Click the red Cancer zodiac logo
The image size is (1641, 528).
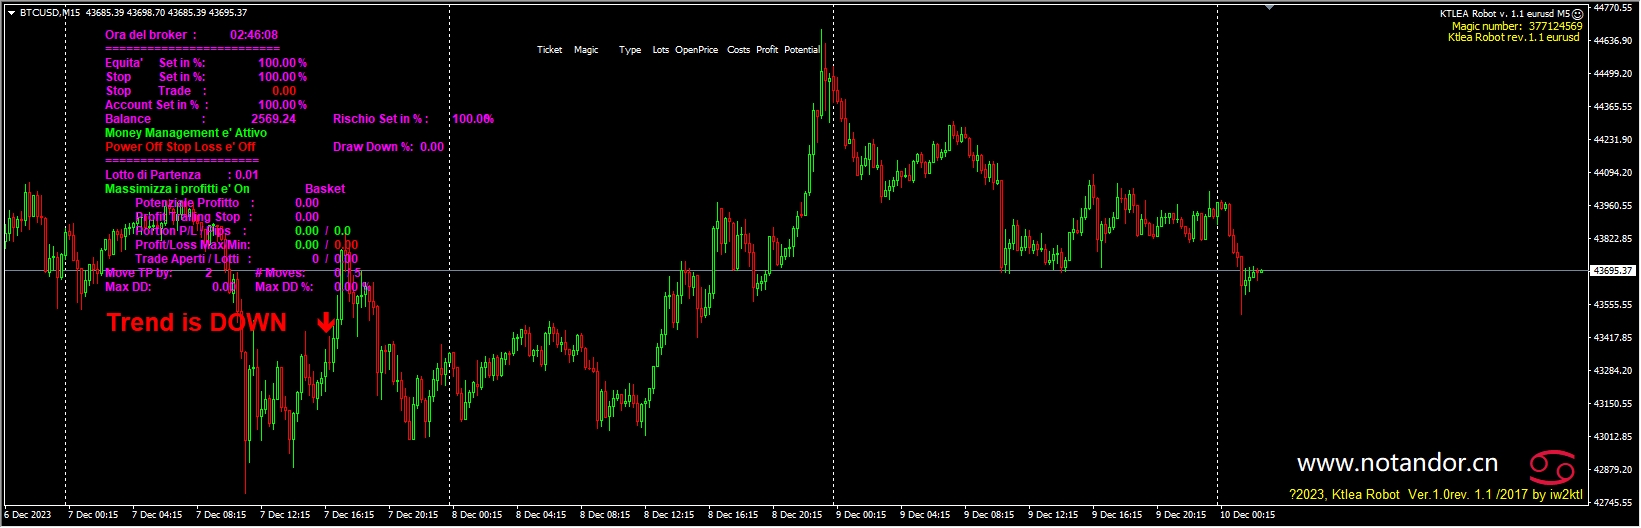pos(1551,466)
